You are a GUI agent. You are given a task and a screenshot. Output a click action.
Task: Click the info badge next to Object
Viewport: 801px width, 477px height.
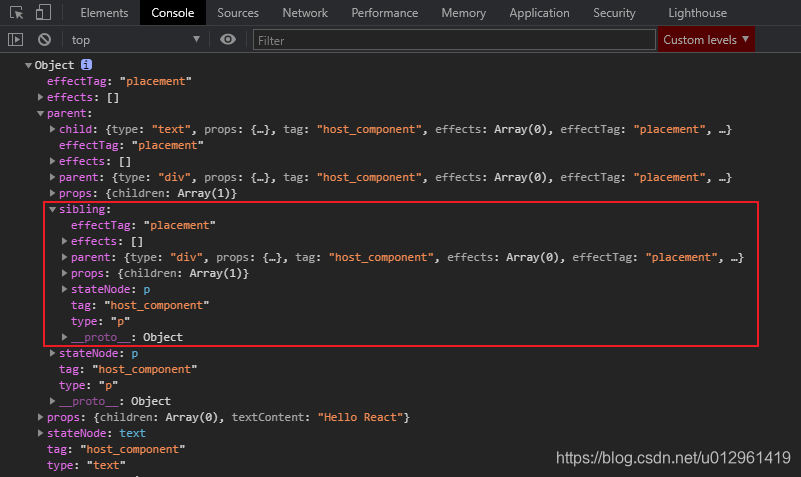pos(86,65)
